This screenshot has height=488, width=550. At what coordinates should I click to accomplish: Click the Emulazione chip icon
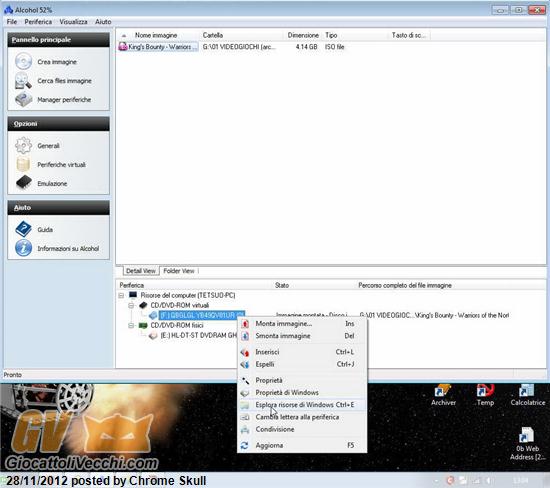tap(24, 183)
